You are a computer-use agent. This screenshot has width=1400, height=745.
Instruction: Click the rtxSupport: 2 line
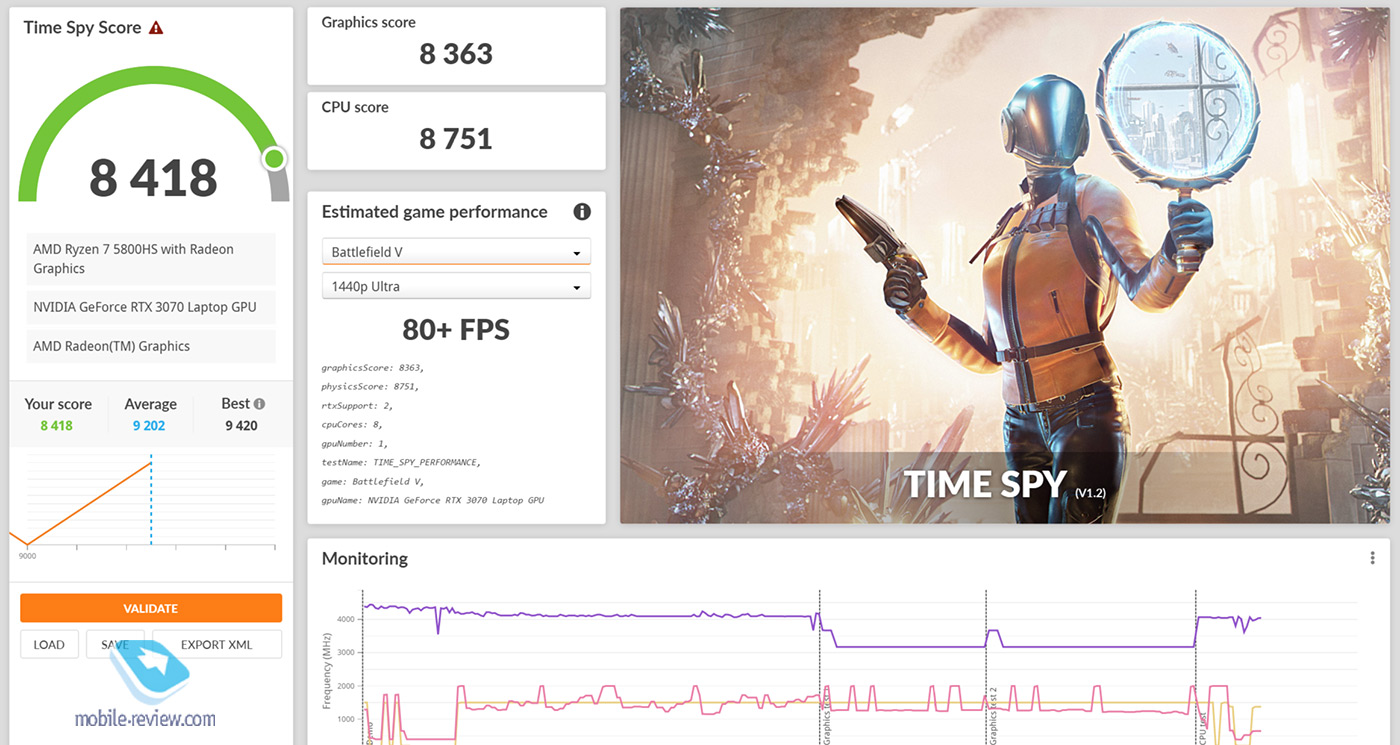coord(355,405)
